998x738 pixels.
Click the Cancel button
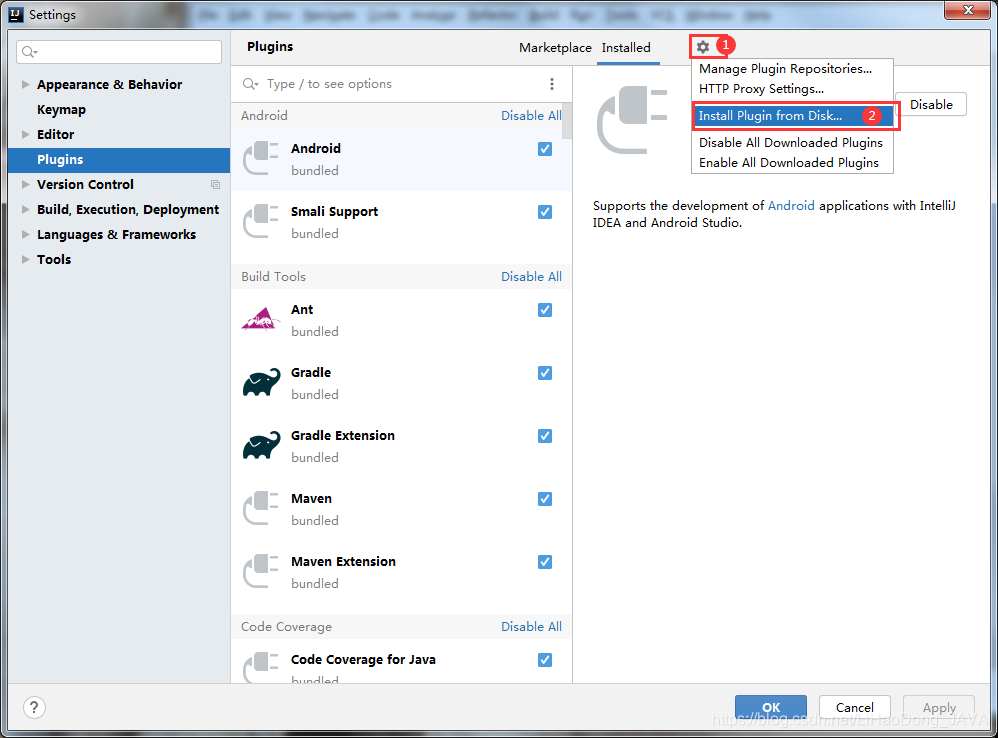(854, 707)
